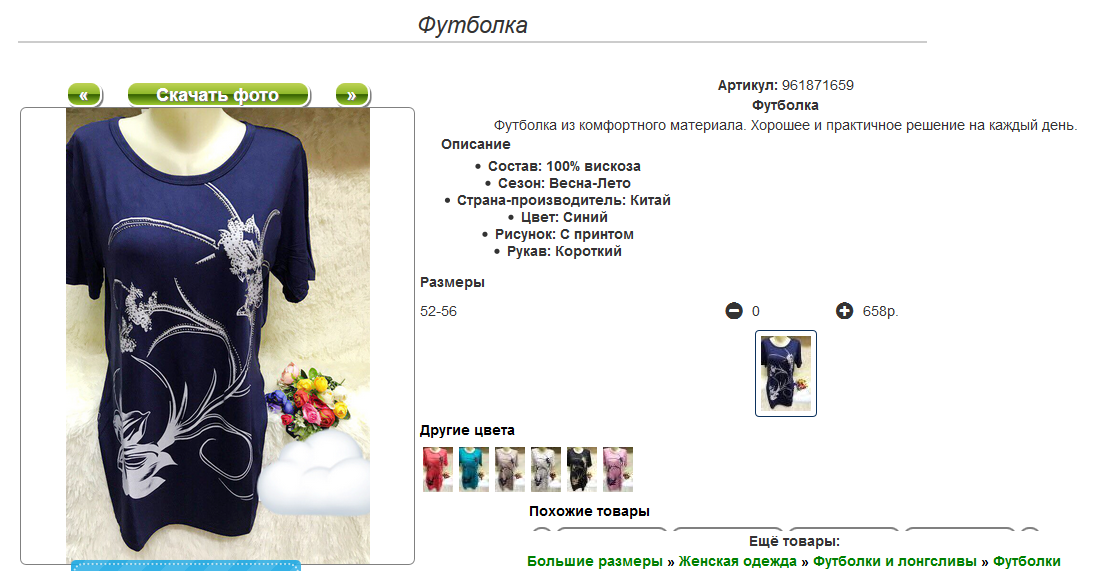Image resolution: width=1116 pixels, height=571 pixels.
Task: Go to the next photo with » button
Action: tap(352, 95)
